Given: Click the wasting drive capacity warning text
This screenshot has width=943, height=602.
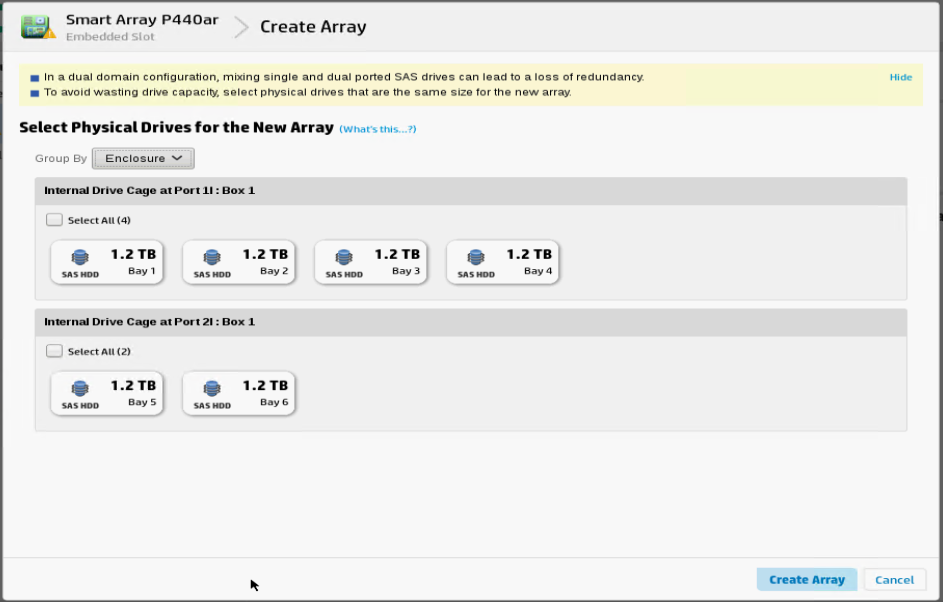Looking at the screenshot, I should 307,92.
